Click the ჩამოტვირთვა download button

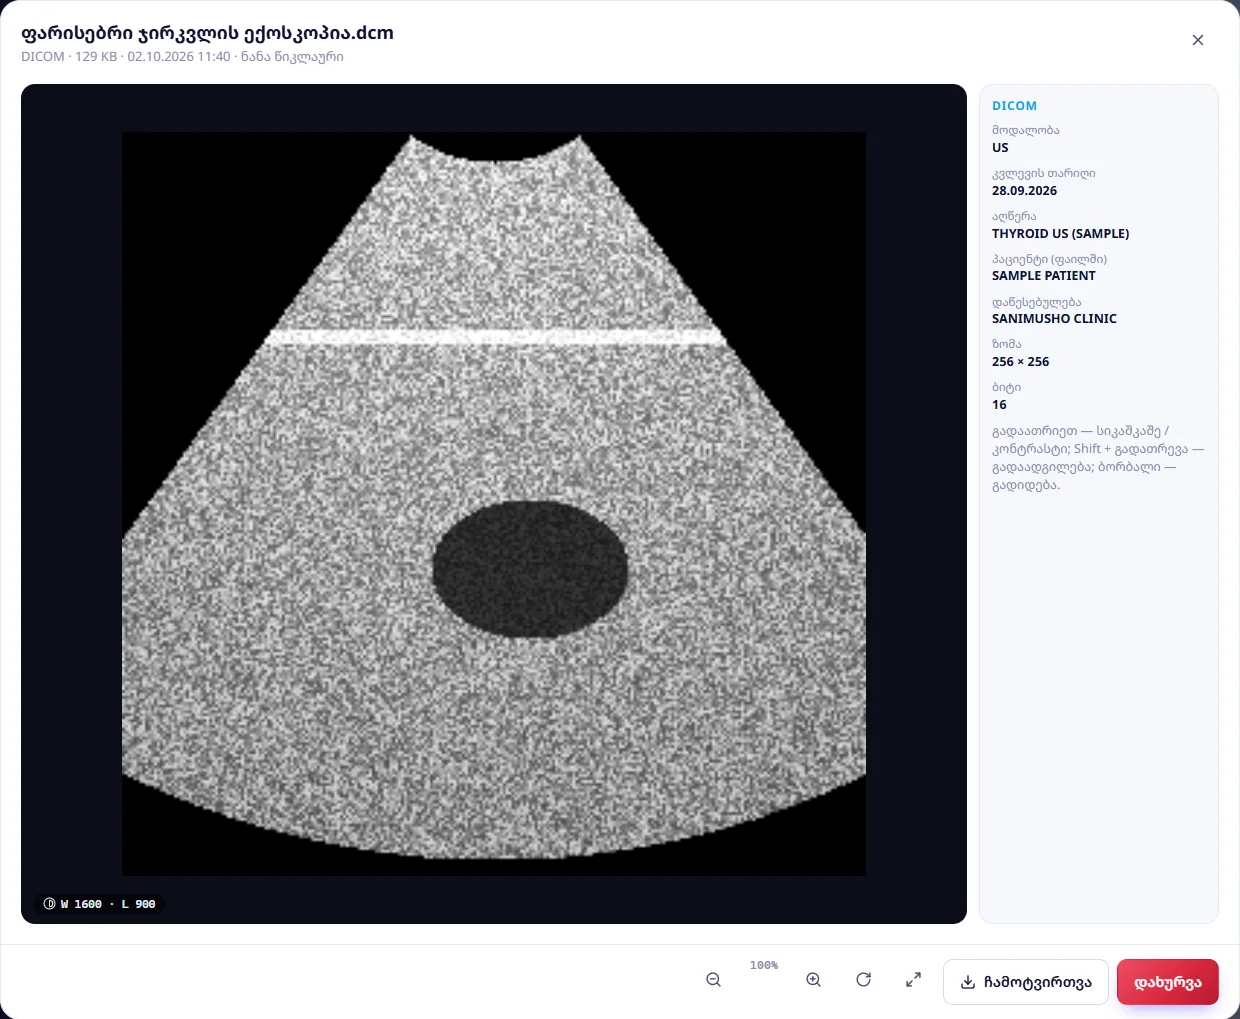pyautogui.click(x=1025, y=982)
